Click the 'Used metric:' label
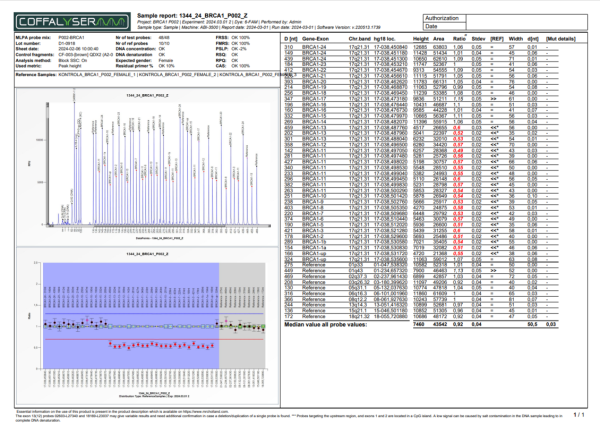 click(28, 66)
